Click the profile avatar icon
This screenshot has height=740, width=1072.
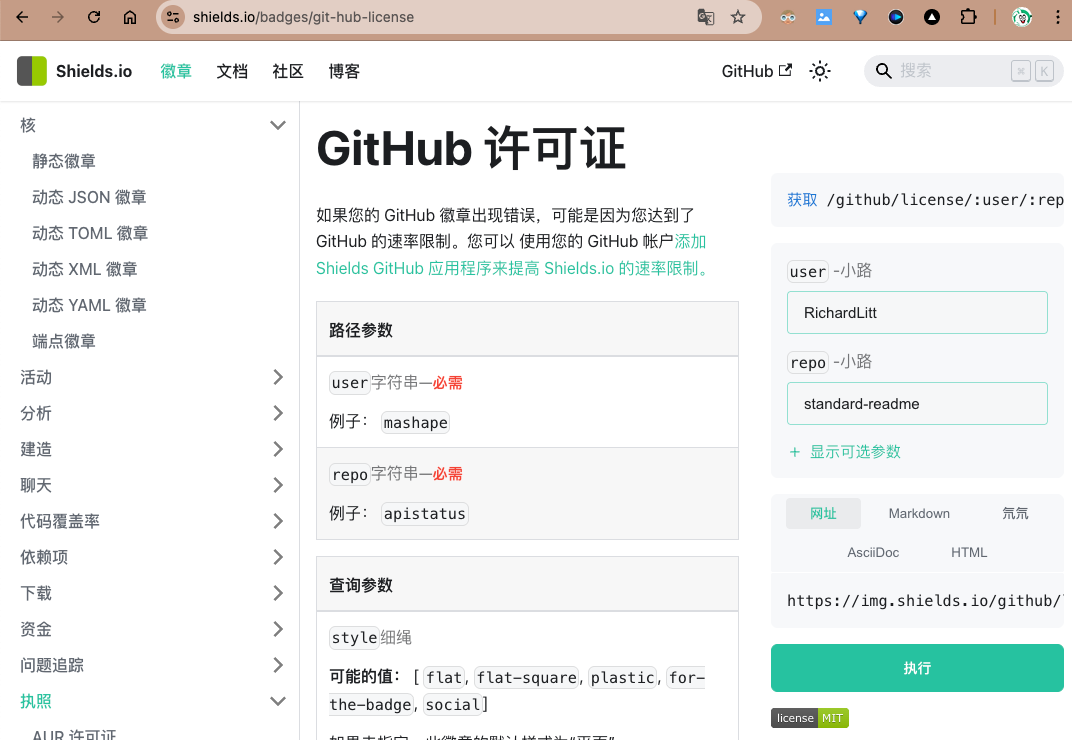[1021, 17]
